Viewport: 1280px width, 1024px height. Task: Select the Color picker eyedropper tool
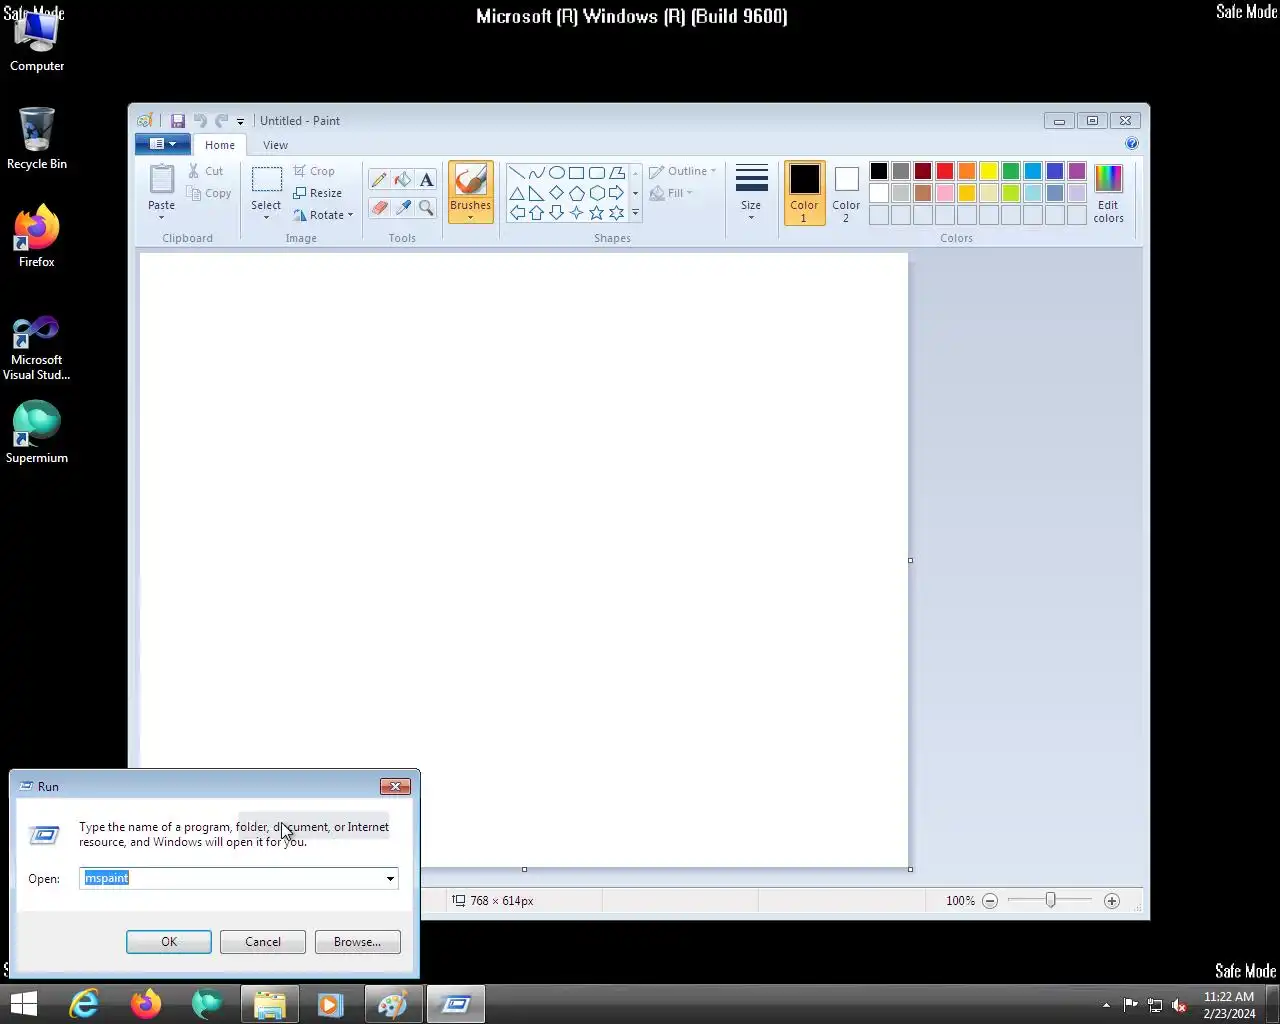[403, 208]
